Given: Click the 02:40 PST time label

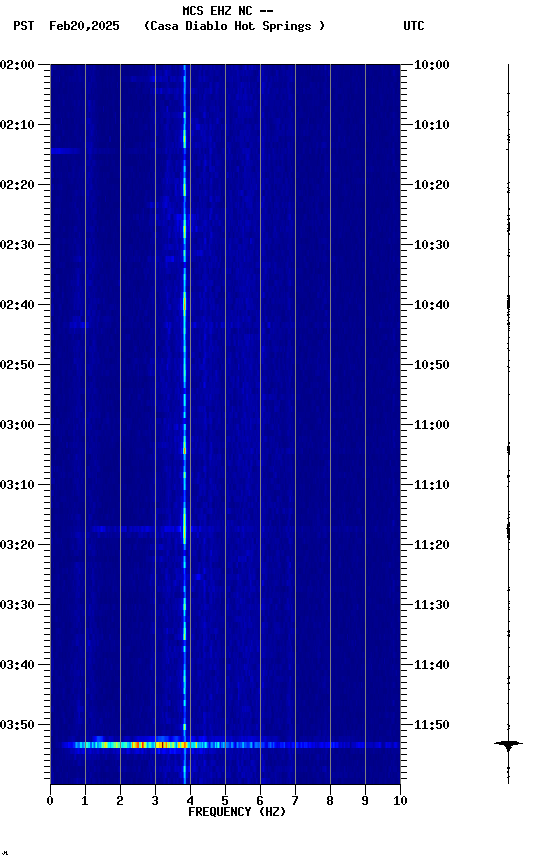Looking at the screenshot, I should tap(17, 305).
